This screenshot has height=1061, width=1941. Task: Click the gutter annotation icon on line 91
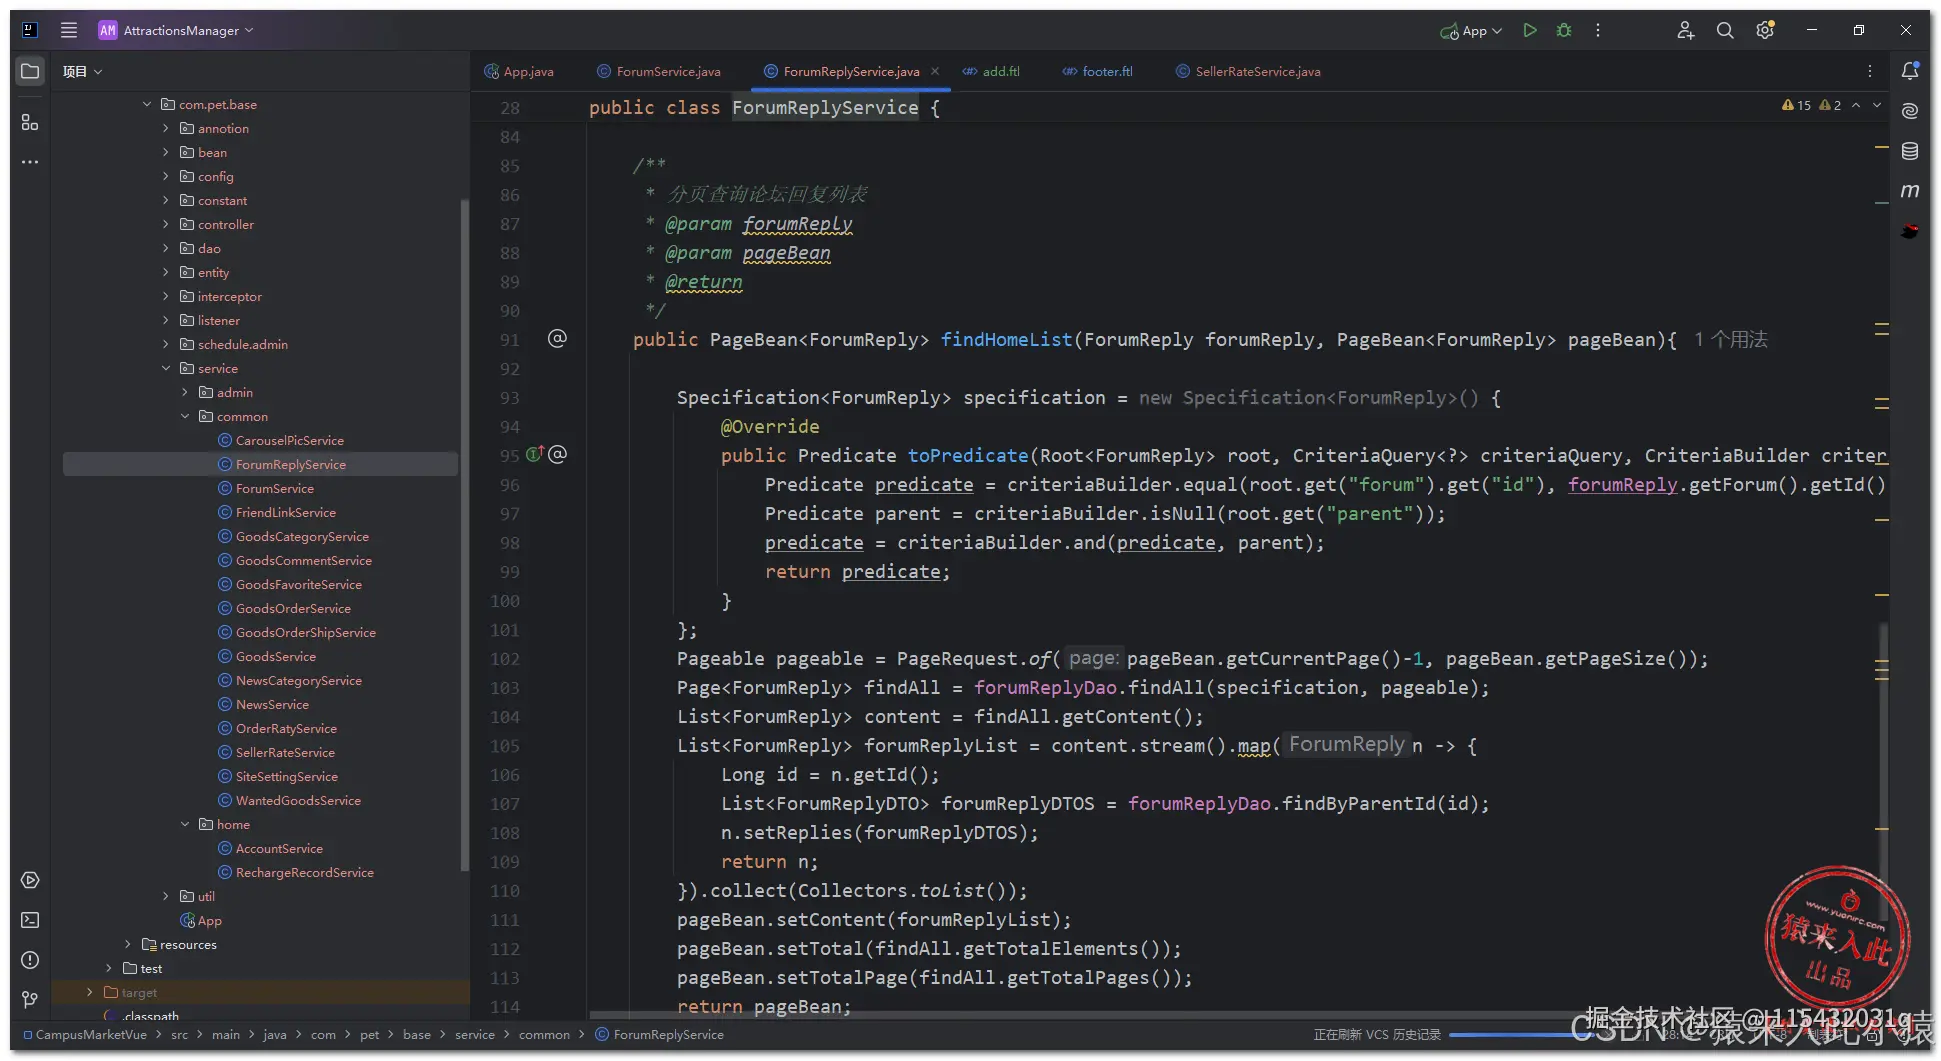pyautogui.click(x=558, y=338)
